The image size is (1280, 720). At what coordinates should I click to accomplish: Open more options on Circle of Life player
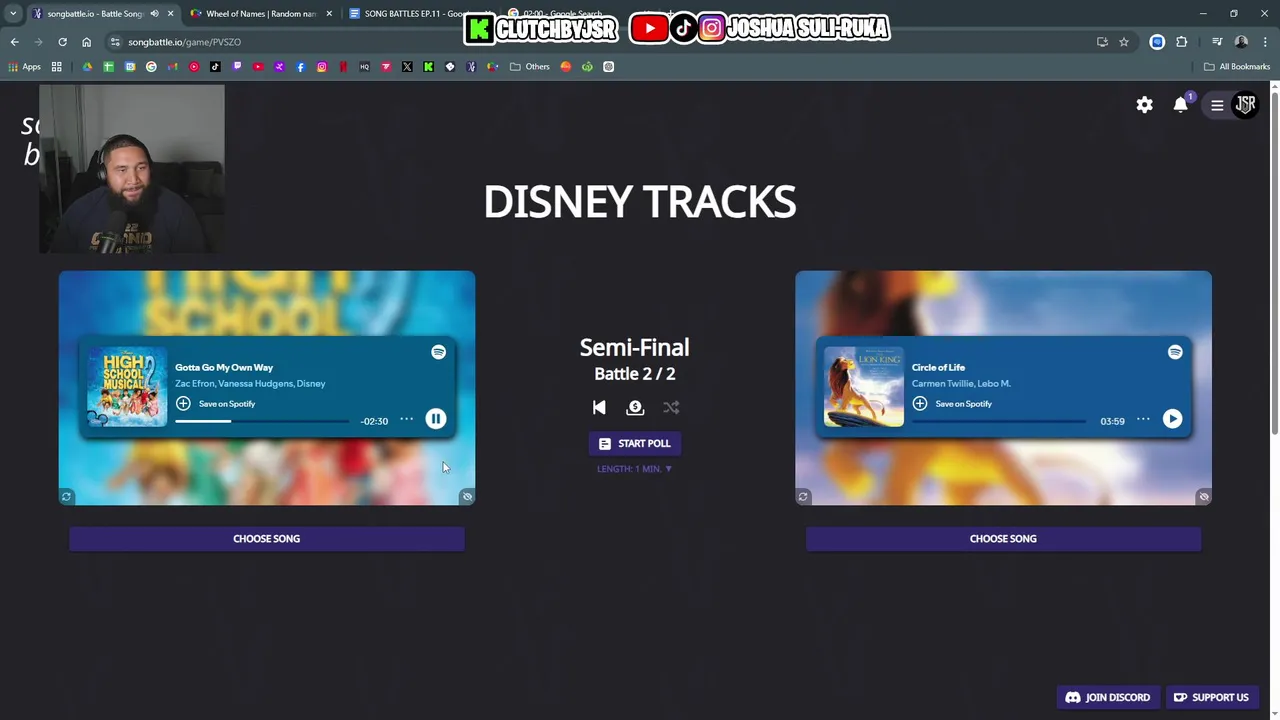[1143, 420]
